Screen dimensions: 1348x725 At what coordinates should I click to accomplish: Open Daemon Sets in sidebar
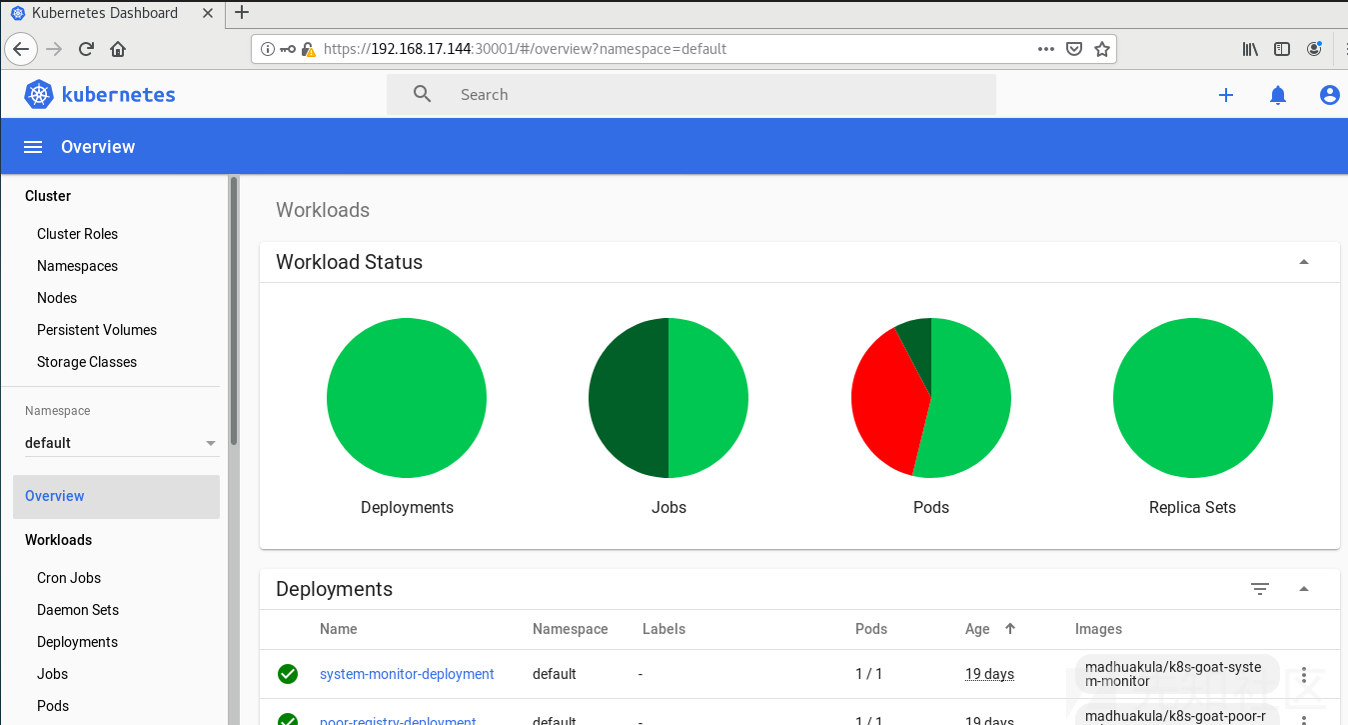click(x=78, y=610)
